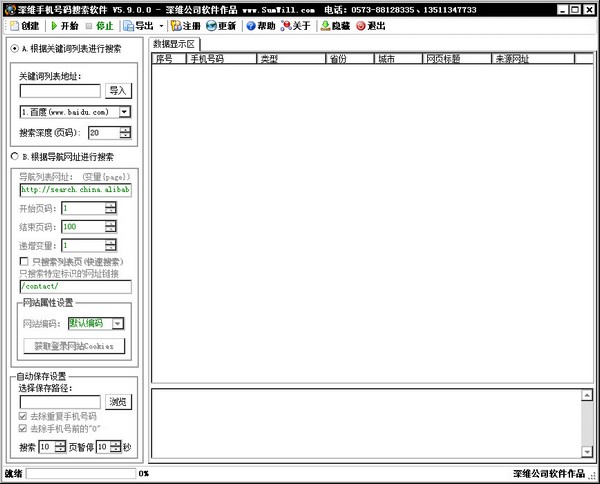Image resolution: width=600 pixels, height=484 pixels.
Task: Sort by the 来源网址 column header
Action: (533, 59)
